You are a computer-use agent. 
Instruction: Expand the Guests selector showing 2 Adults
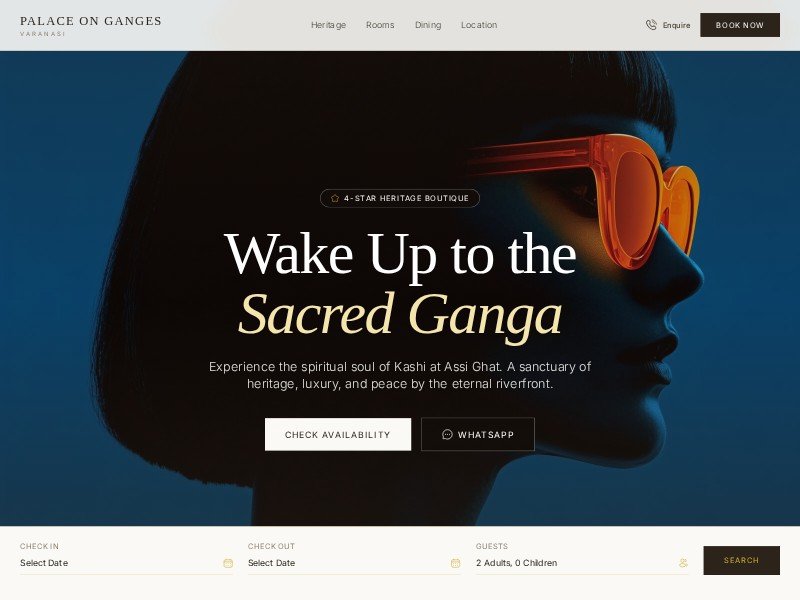coord(582,563)
